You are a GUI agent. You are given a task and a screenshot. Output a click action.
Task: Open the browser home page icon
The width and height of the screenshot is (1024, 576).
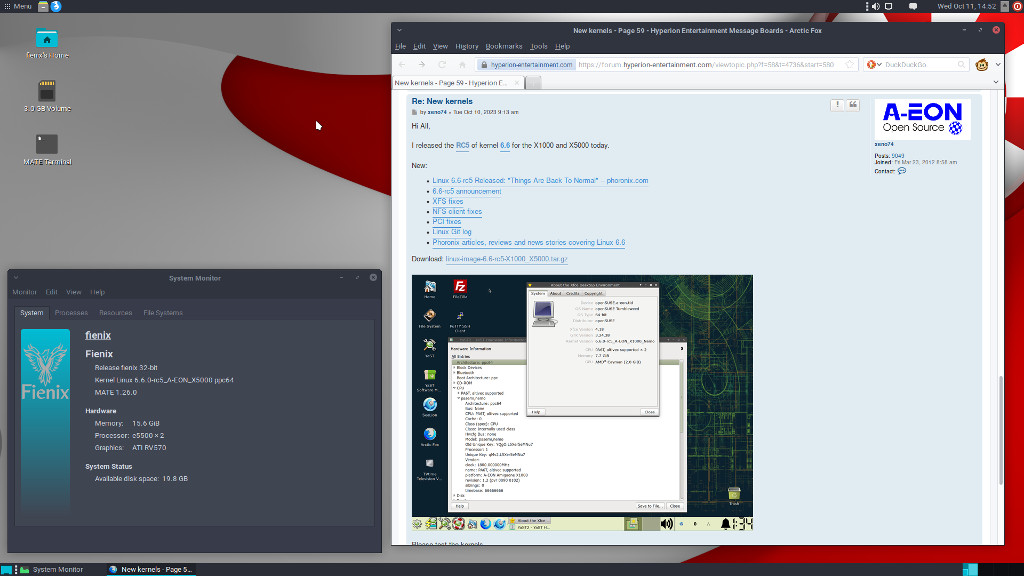462,65
